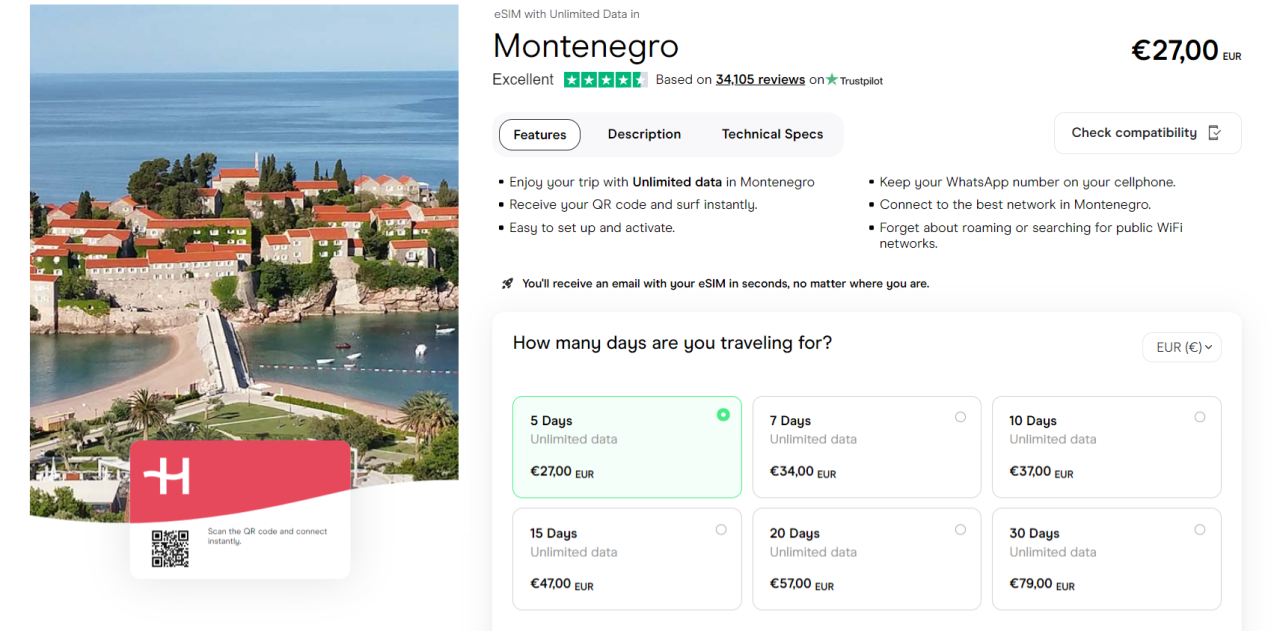1280x631 pixels.
Task: Select the 5 Days radio button
Action: 723,415
